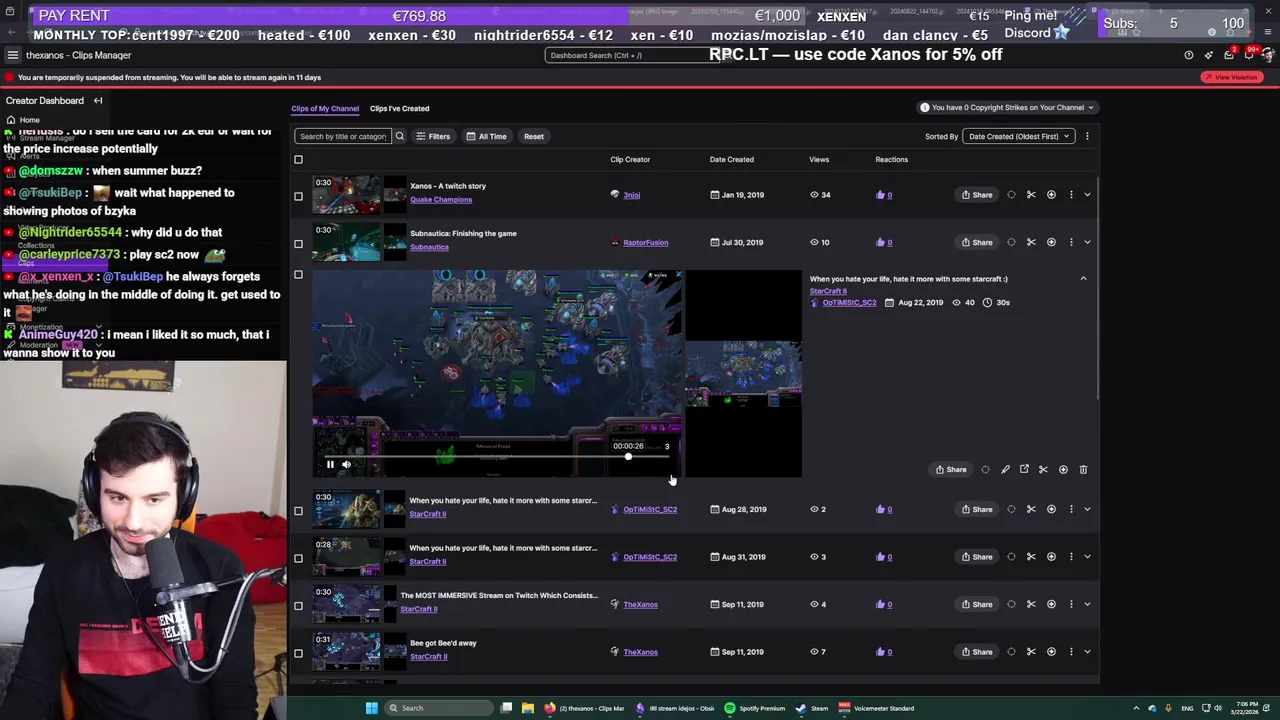Trim the Subnautica: Finishing the game clip
The height and width of the screenshot is (720, 1280).
(1031, 242)
